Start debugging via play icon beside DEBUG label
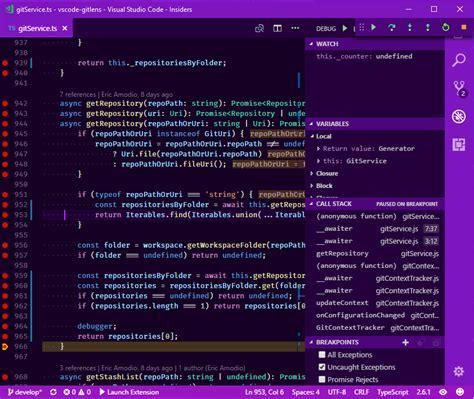474x399 pixels. click(345, 28)
